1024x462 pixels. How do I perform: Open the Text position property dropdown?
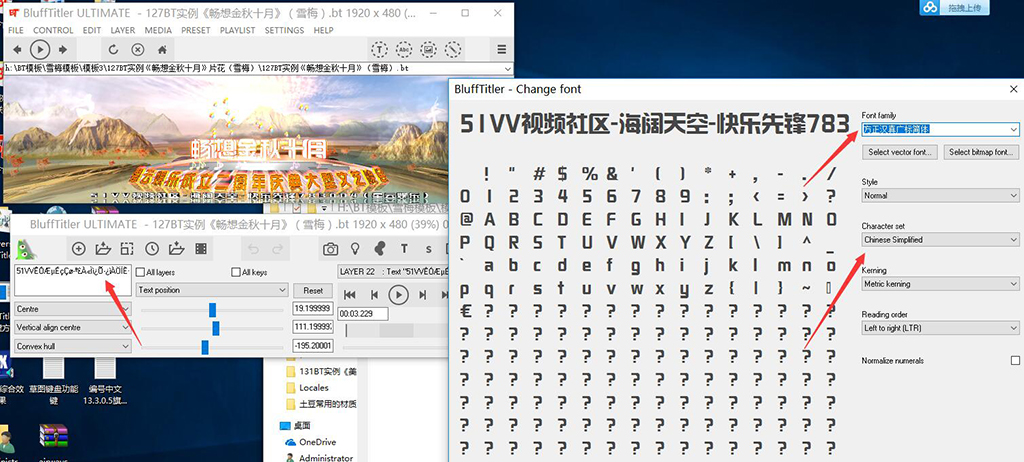coord(212,289)
